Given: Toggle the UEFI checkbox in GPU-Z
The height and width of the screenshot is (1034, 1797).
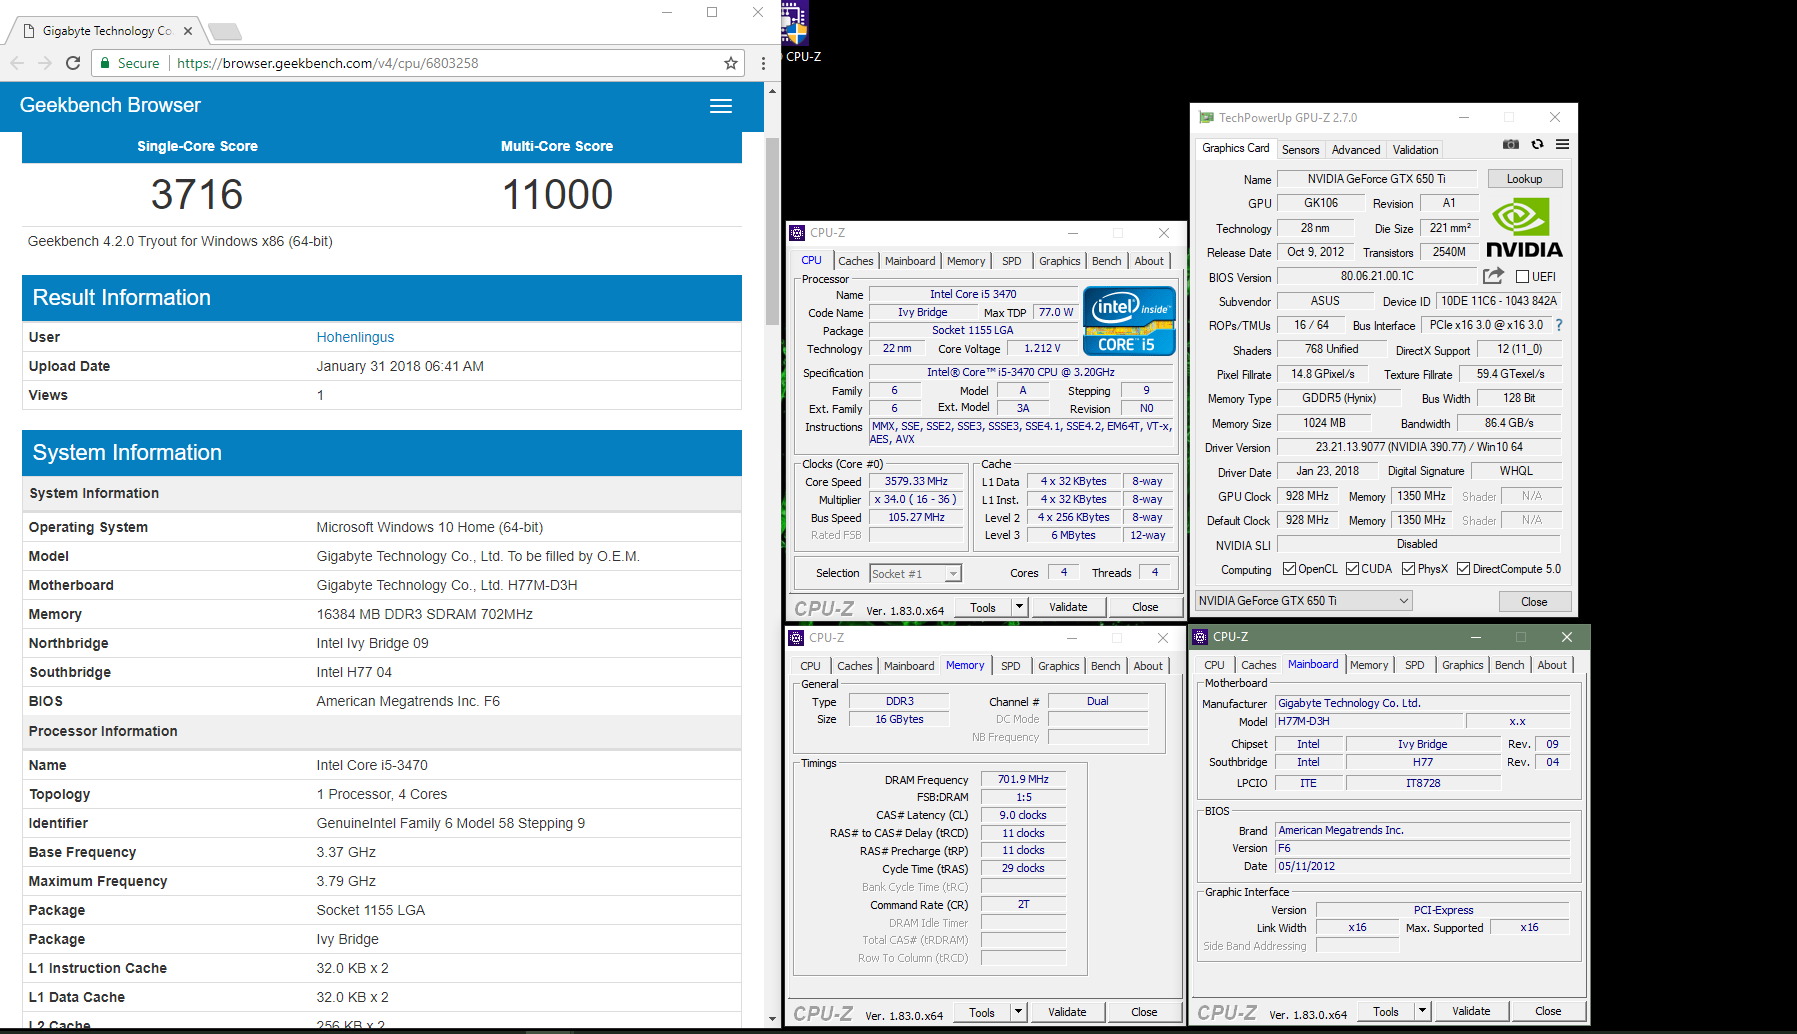Looking at the screenshot, I should pos(1523,277).
